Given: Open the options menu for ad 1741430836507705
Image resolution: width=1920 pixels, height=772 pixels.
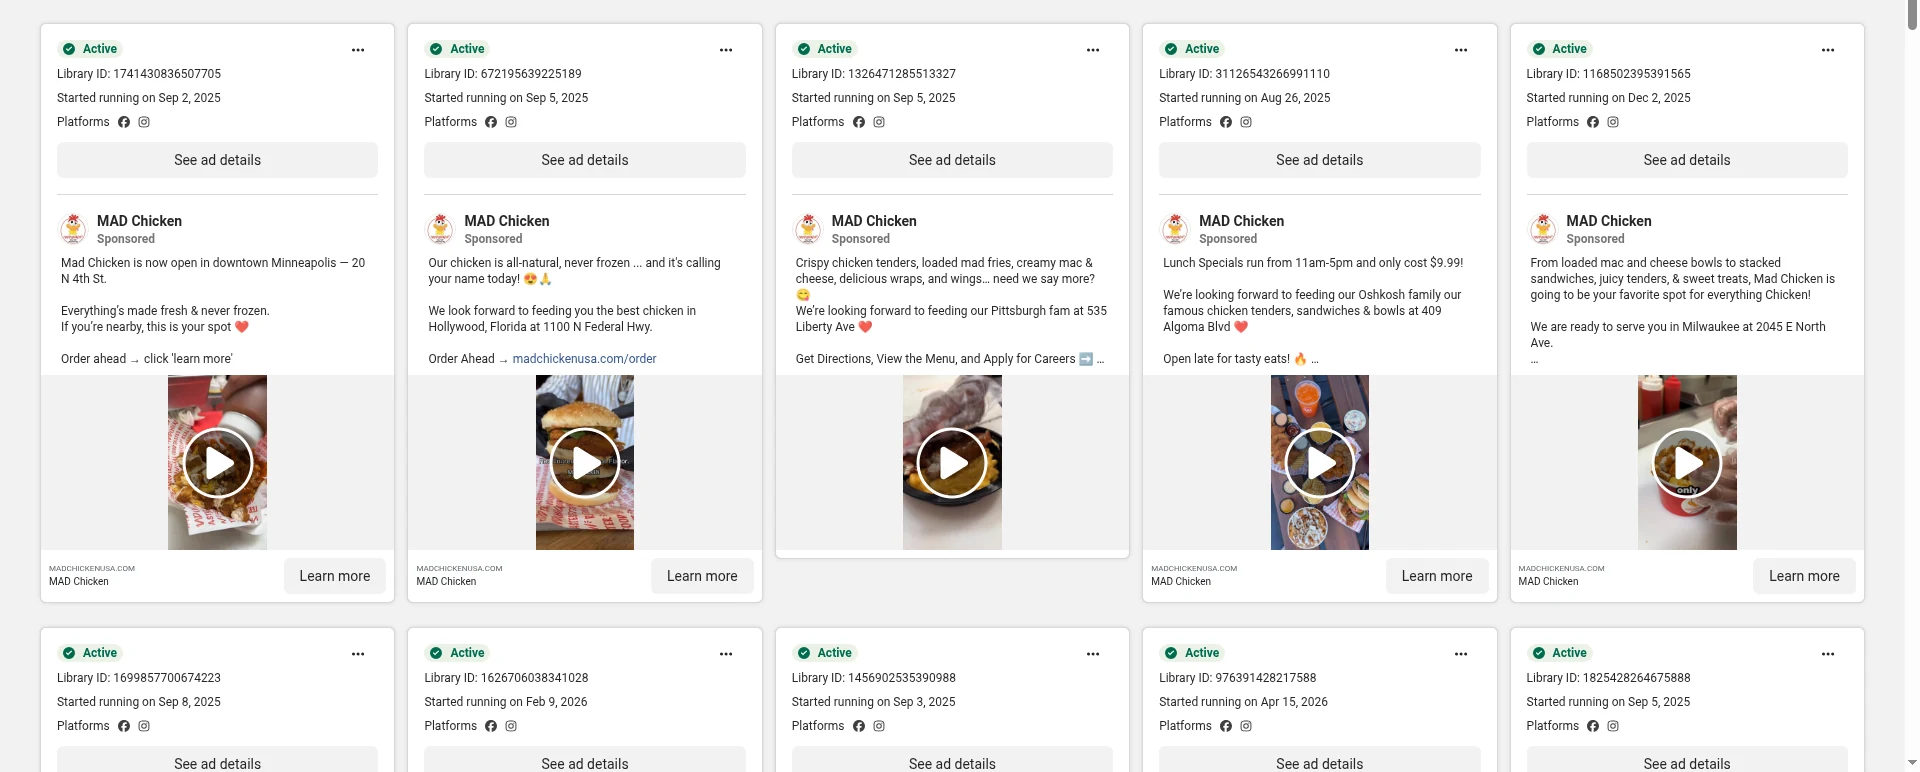Looking at the screenshot, I should click(x=358, y=50).
